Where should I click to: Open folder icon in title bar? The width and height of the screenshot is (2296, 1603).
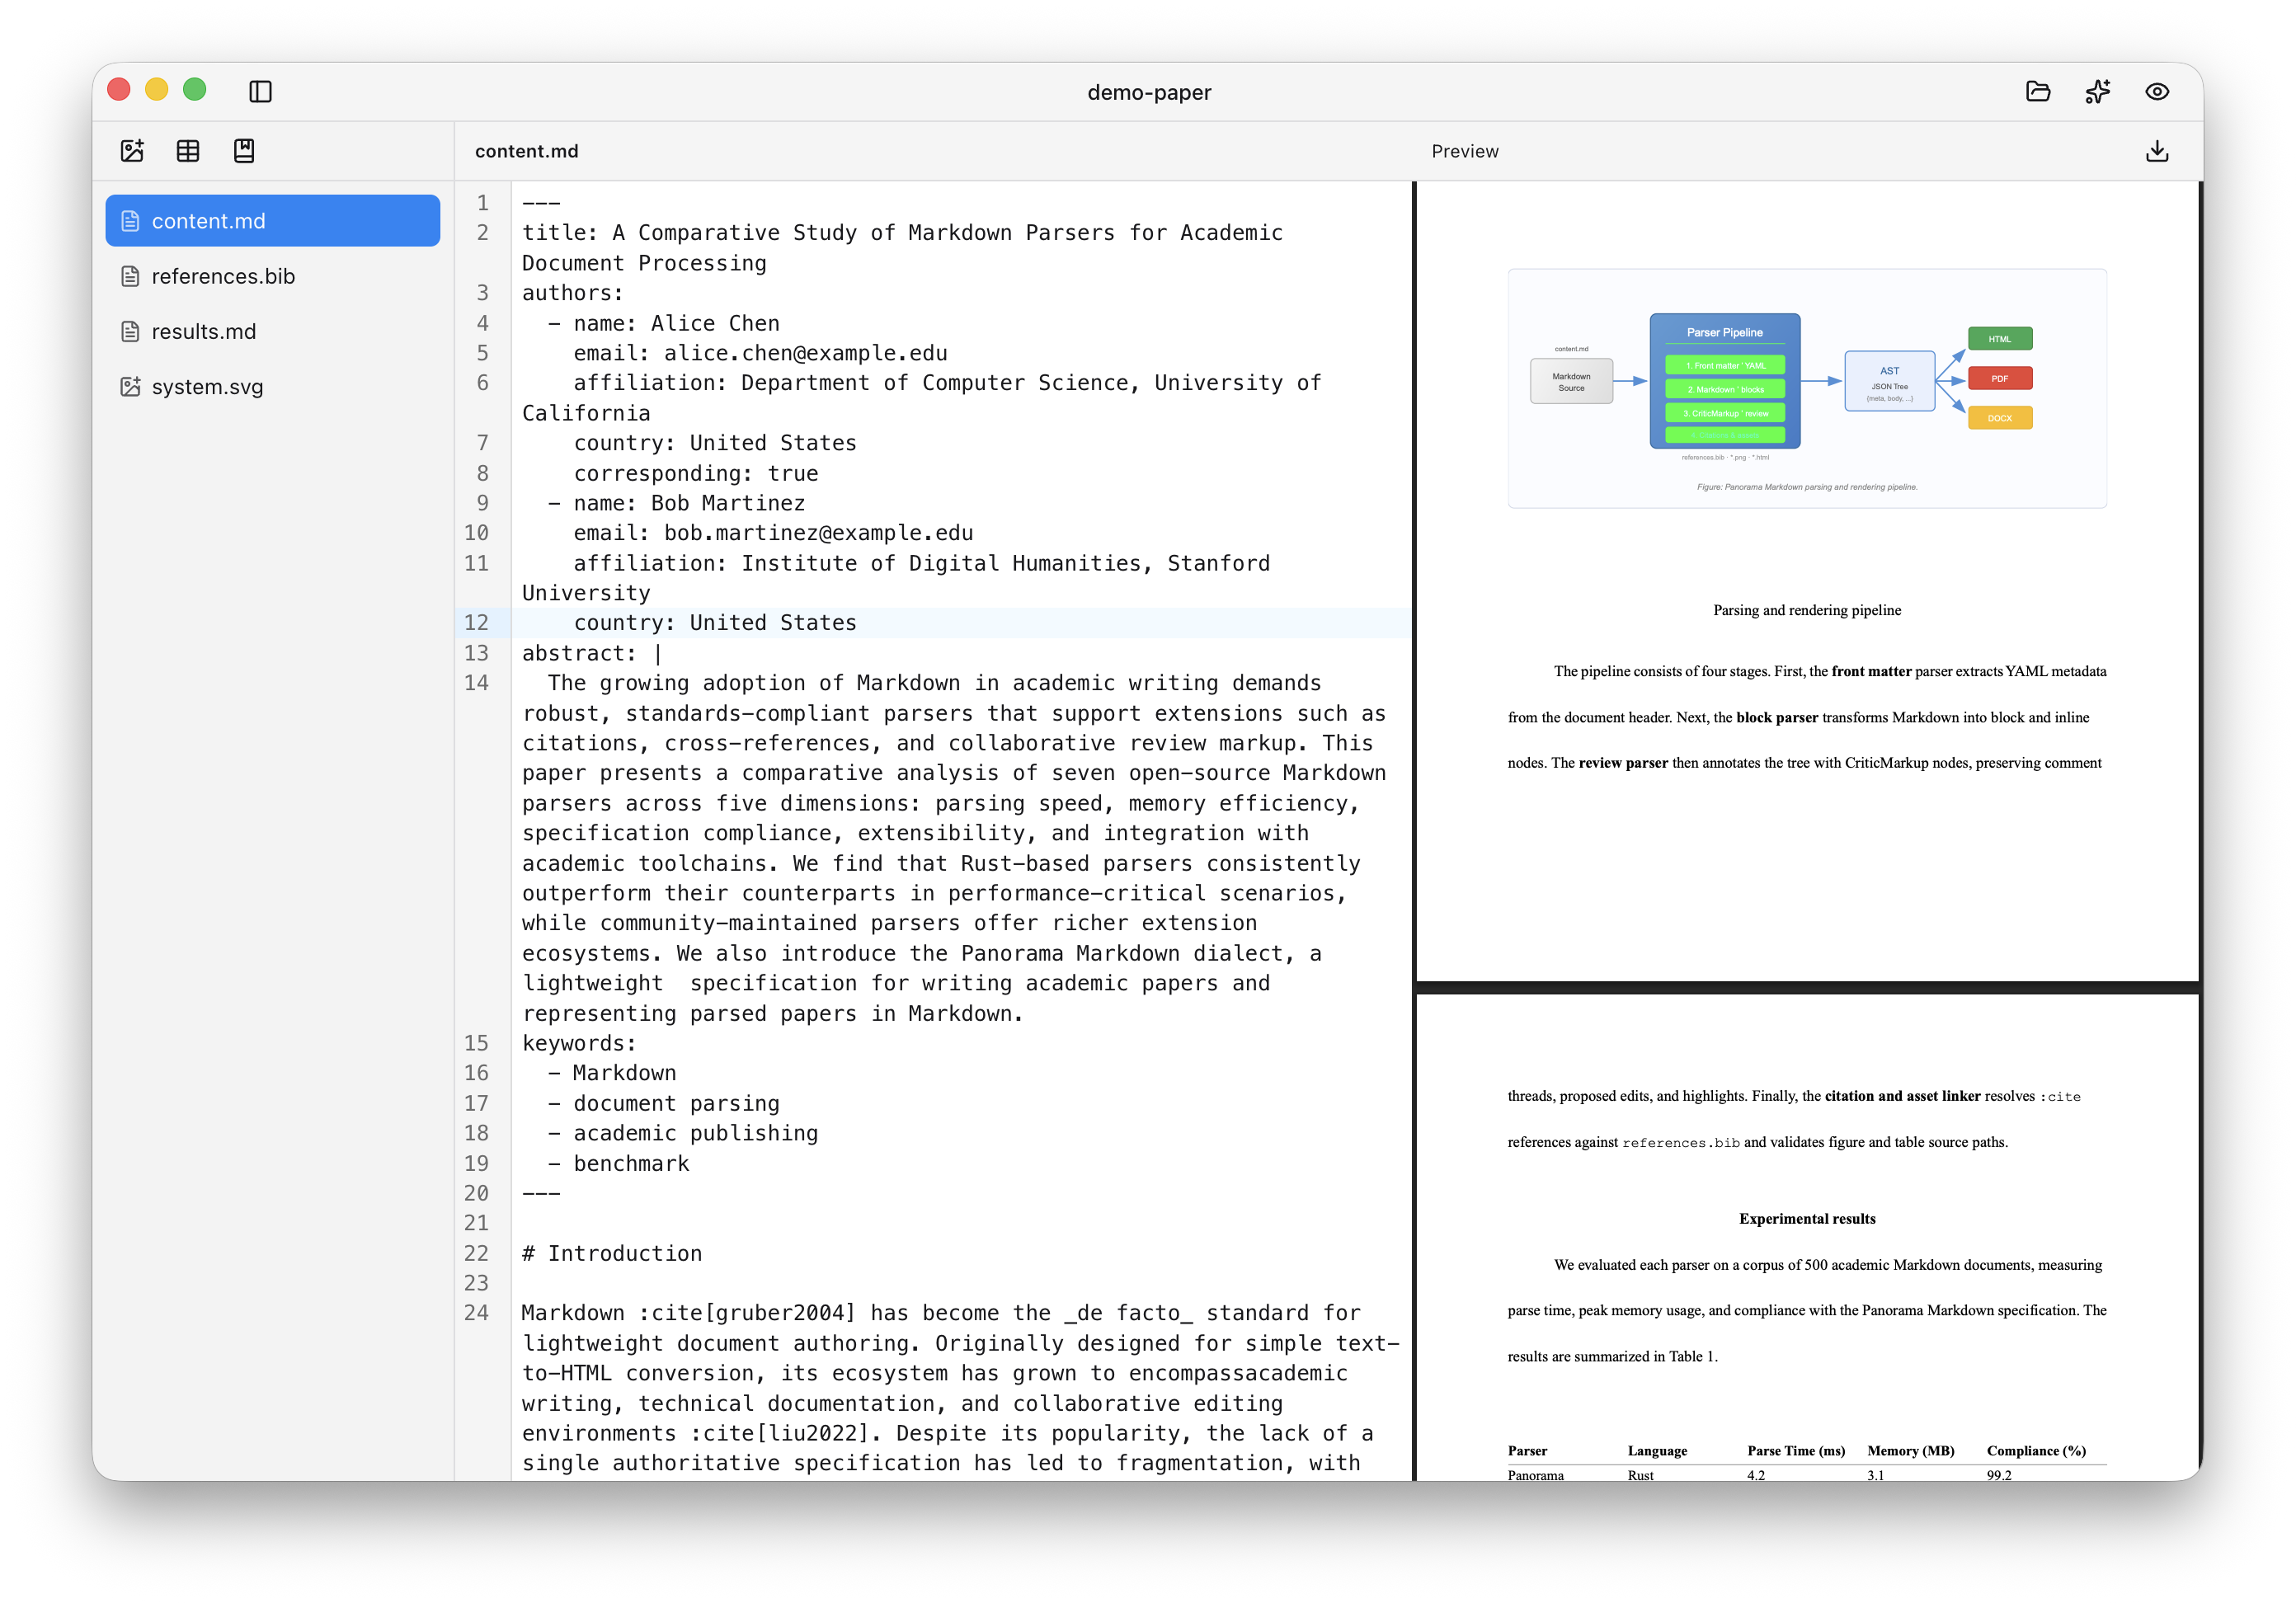pos(2038,91)
